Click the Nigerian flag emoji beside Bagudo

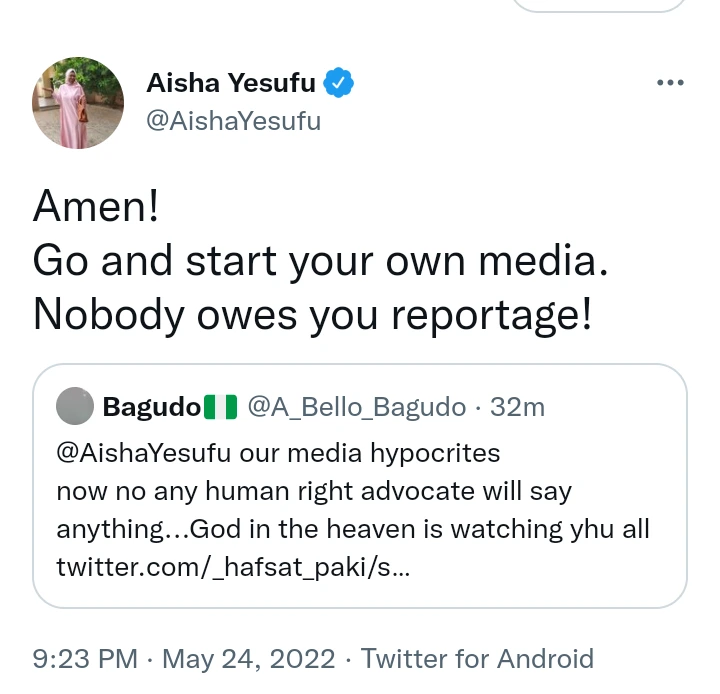(x=220, y=407)
